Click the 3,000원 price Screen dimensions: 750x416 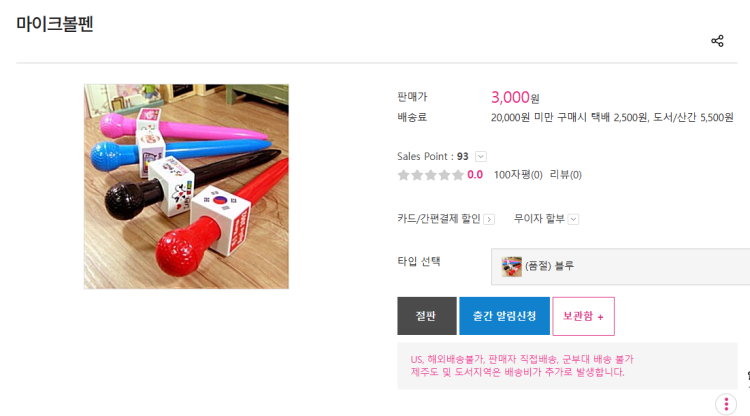coord(515,98)
